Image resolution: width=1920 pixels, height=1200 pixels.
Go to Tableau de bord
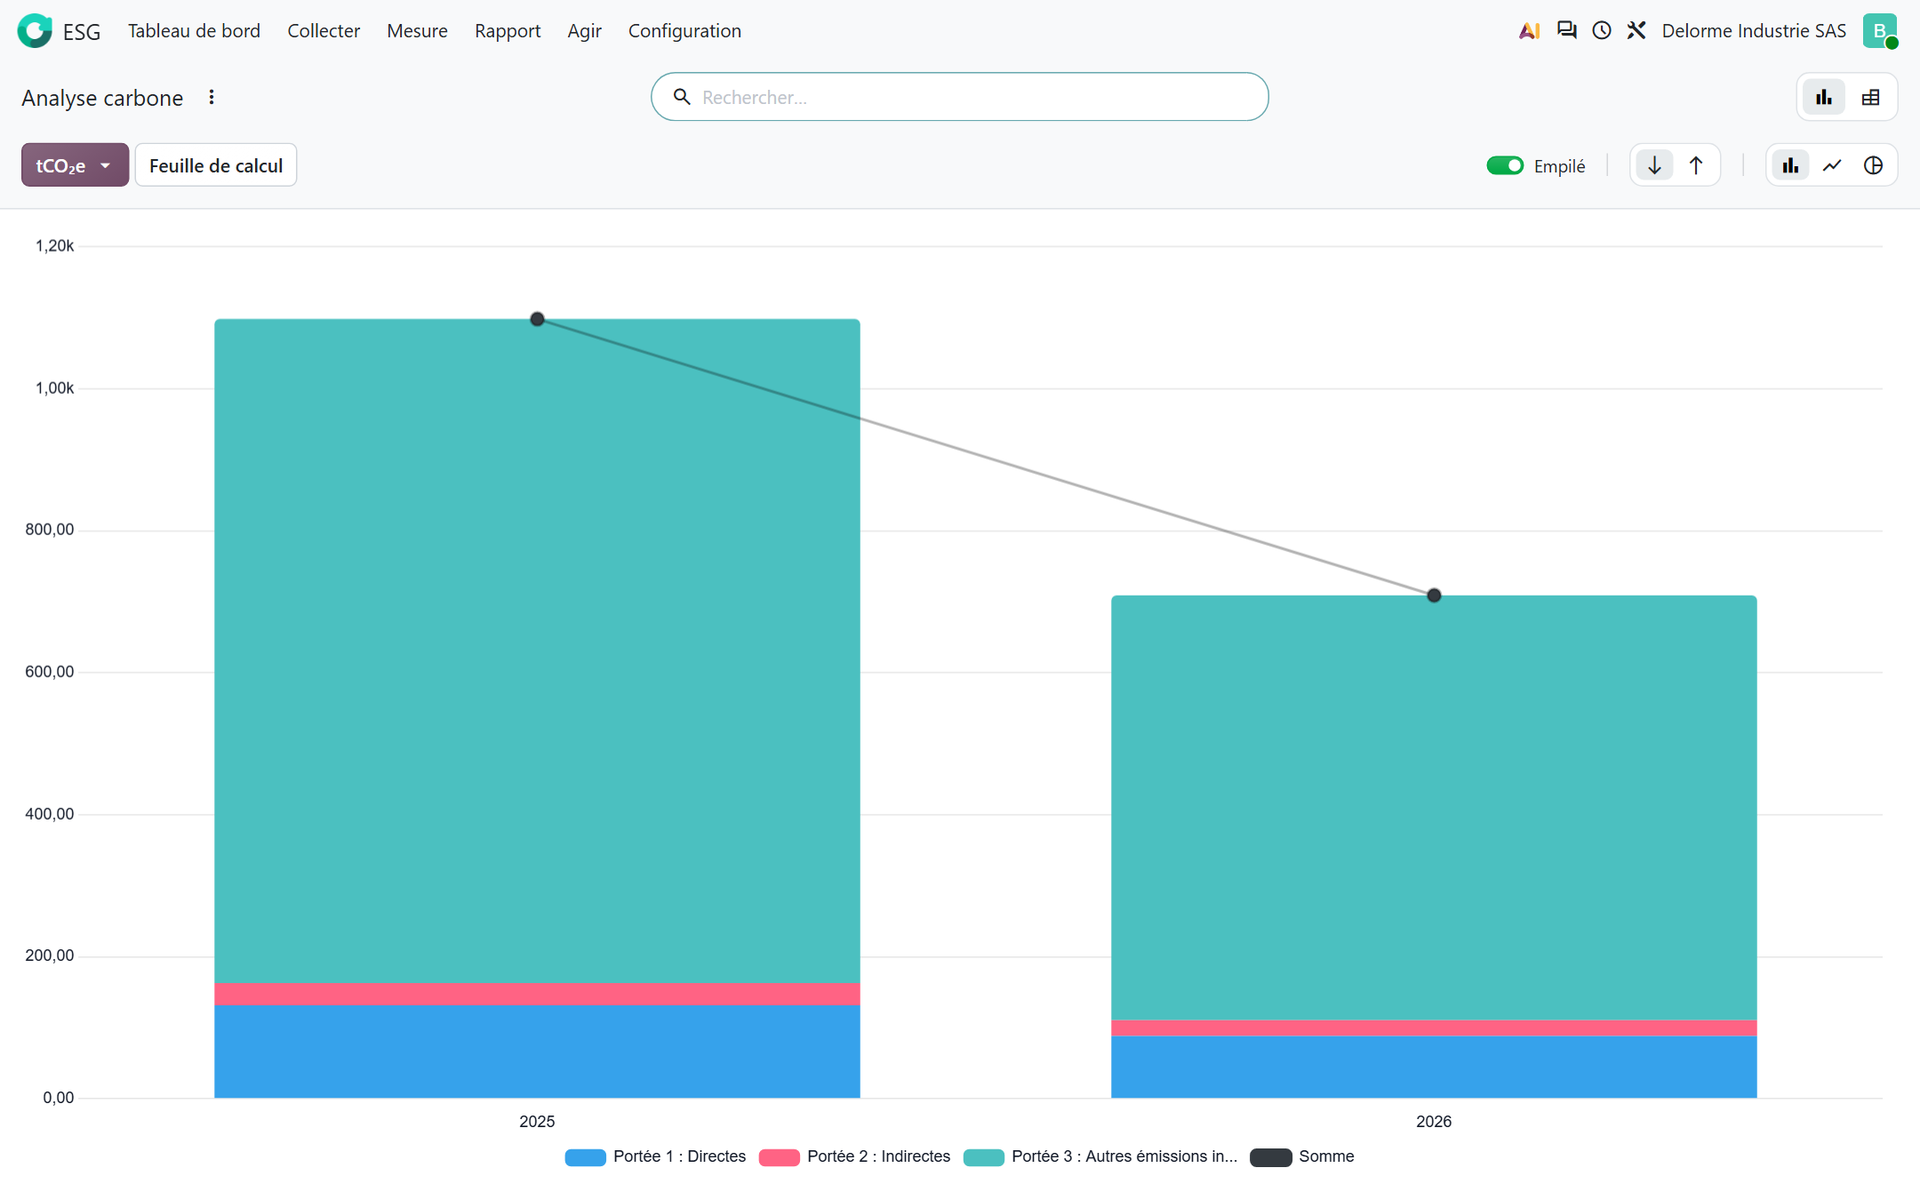194,31
